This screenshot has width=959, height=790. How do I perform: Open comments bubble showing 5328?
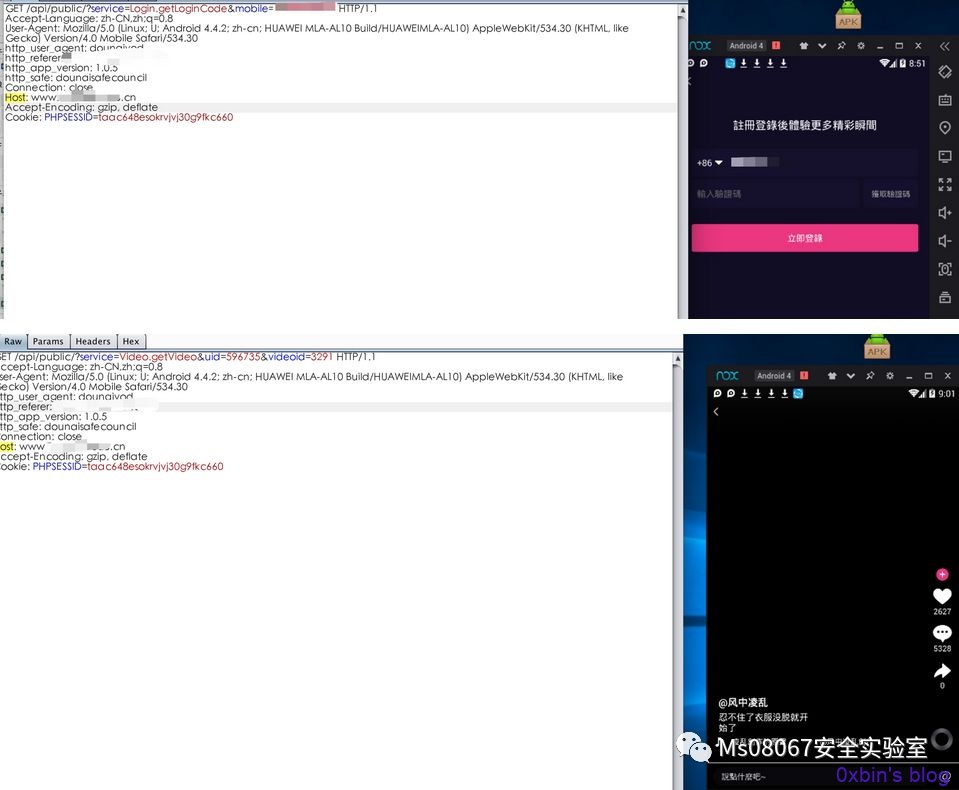coord(942,633)
